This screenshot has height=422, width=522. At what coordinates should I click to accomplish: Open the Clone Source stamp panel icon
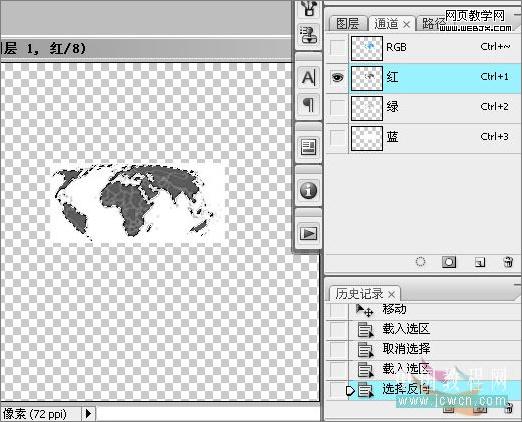(x=309, y=34)
